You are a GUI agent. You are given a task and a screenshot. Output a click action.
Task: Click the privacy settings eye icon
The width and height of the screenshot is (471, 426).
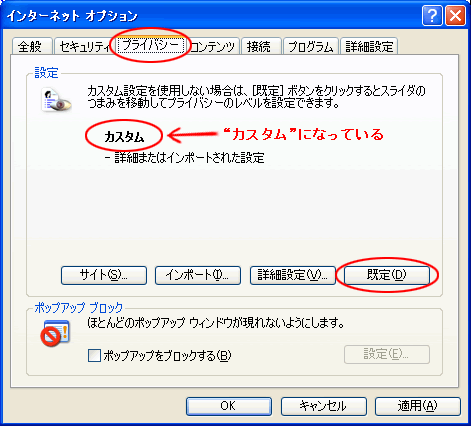(x=56, y=100)
